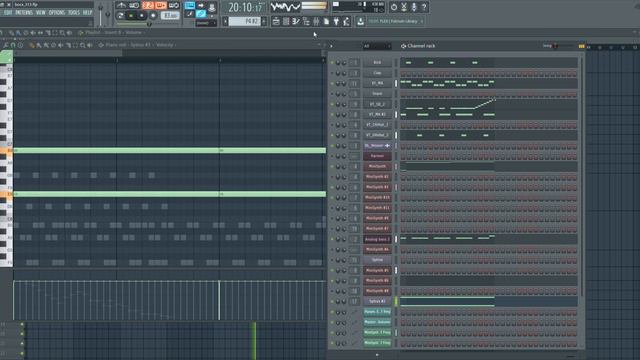This screenshot has height=360, width=640.
Task: Toggle the 3-2-1 countdown before recording
Action: pos(148,5)
